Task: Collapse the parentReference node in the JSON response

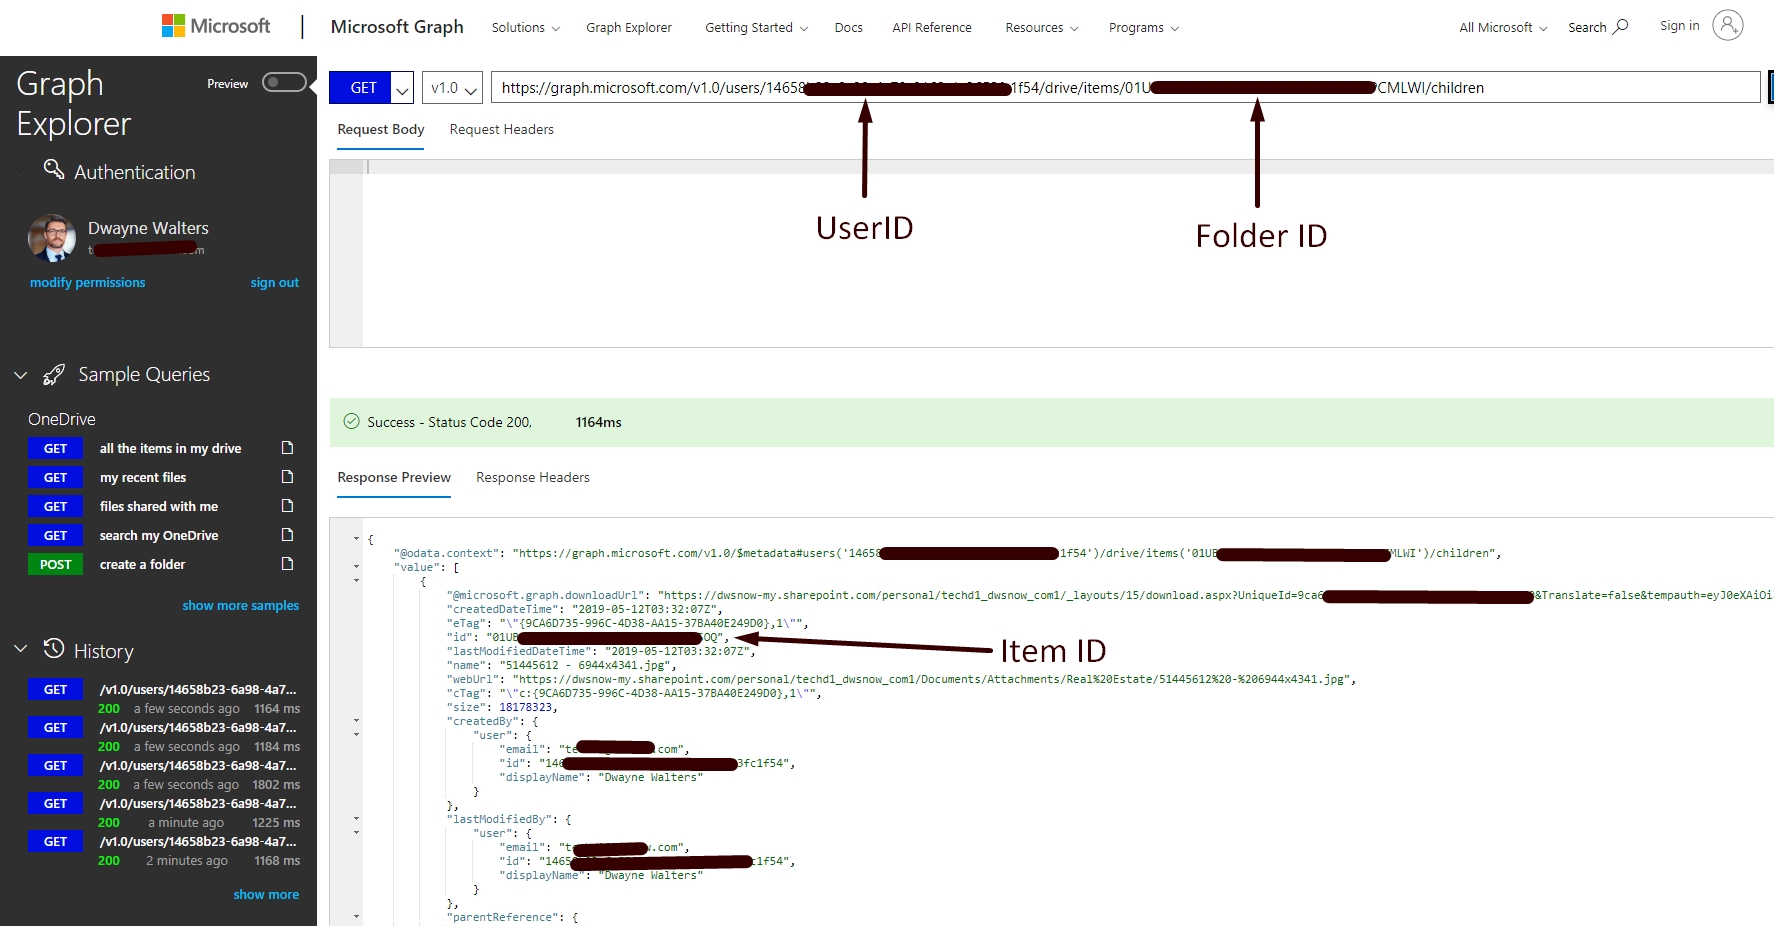Action: click(356, 917)
